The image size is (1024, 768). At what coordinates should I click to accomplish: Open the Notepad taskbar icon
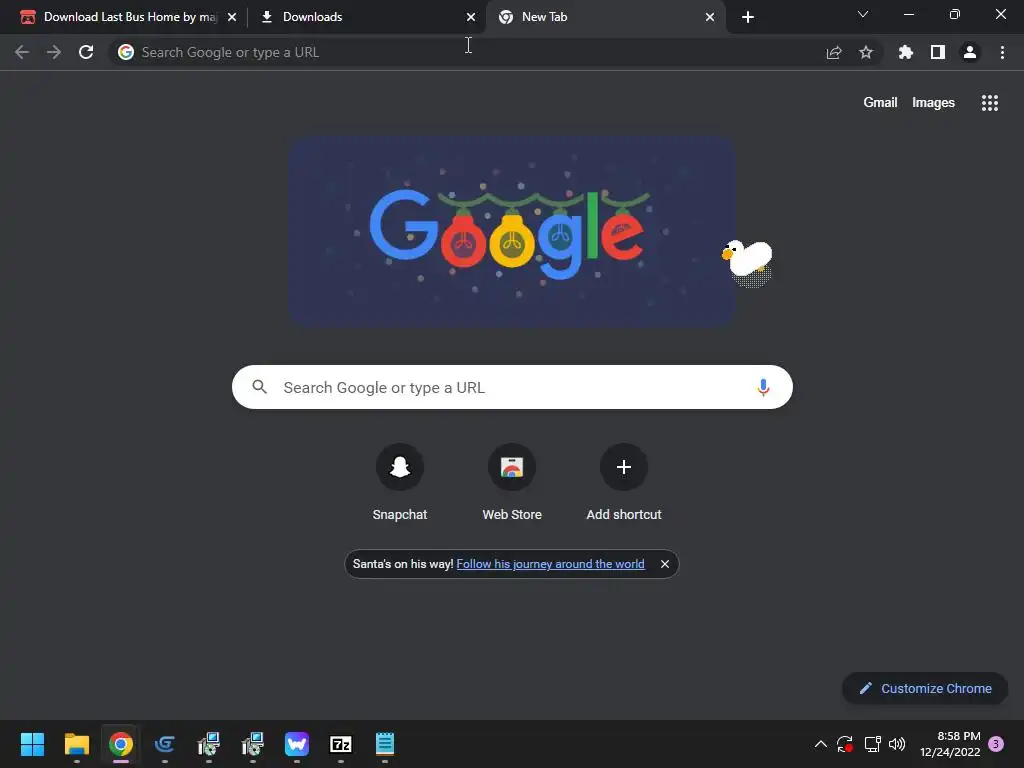pos(385,744)
